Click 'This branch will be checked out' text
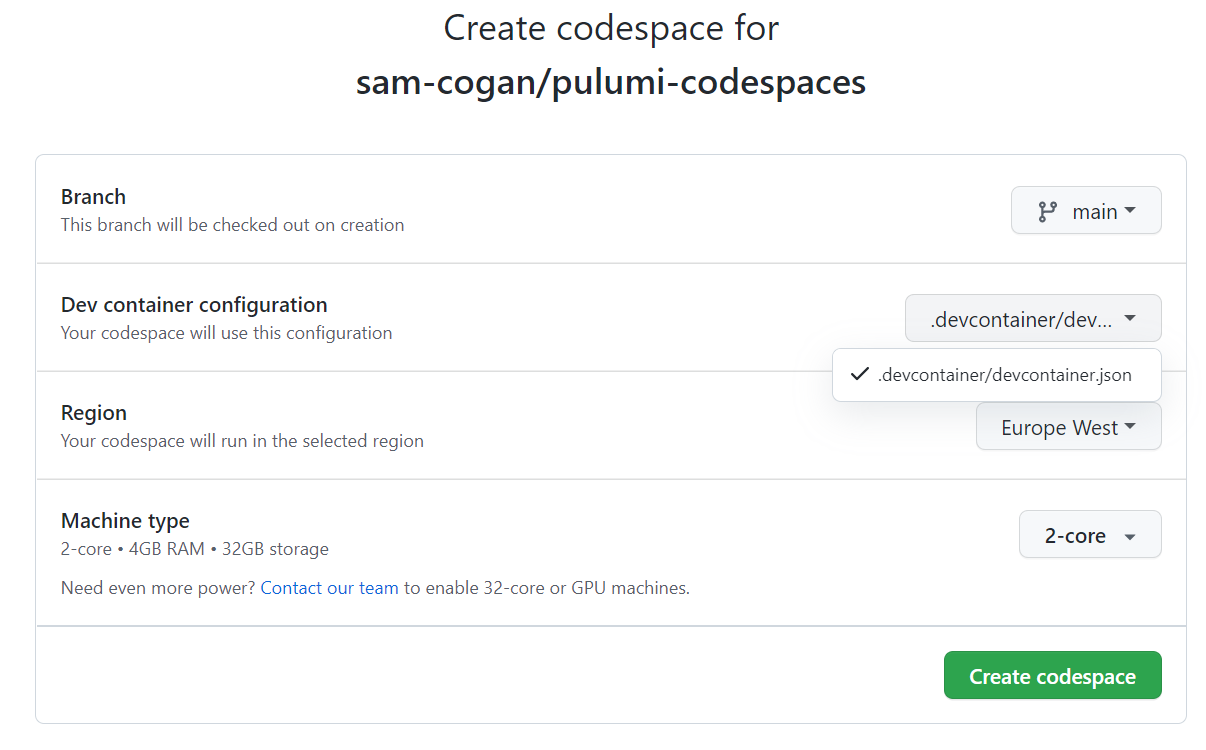The image size is (1206, 750). click(233, 225)
